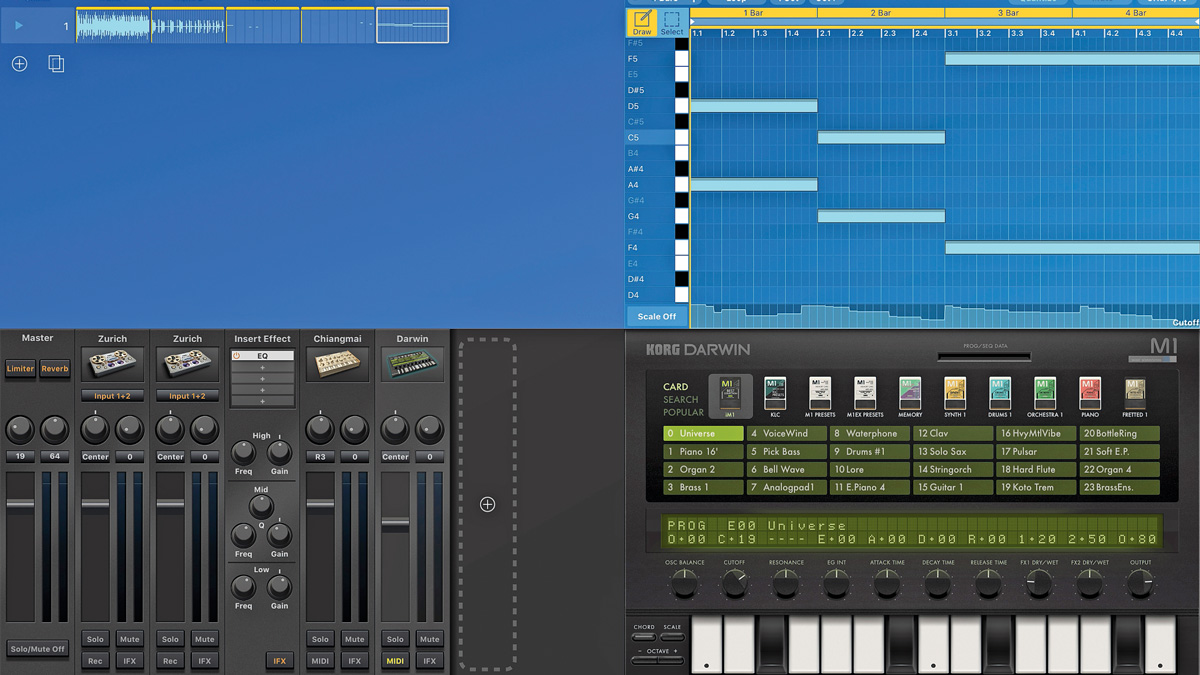Select the MEMORY card
The height and width of the screenshot is (675, 1200).
909,396
